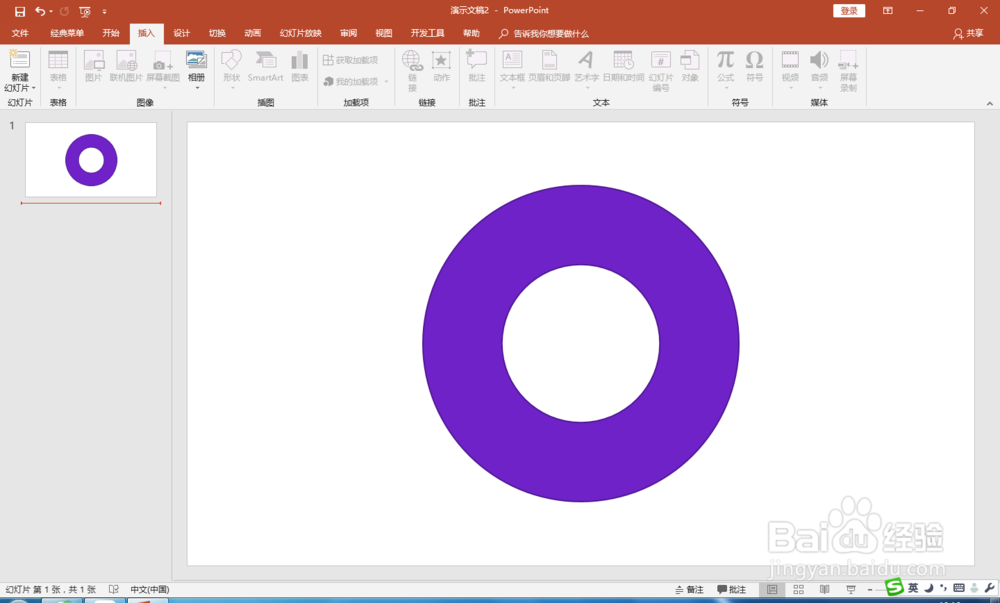Open the undo history dropdown arrow
The image size is (1000, 603).
51,11
